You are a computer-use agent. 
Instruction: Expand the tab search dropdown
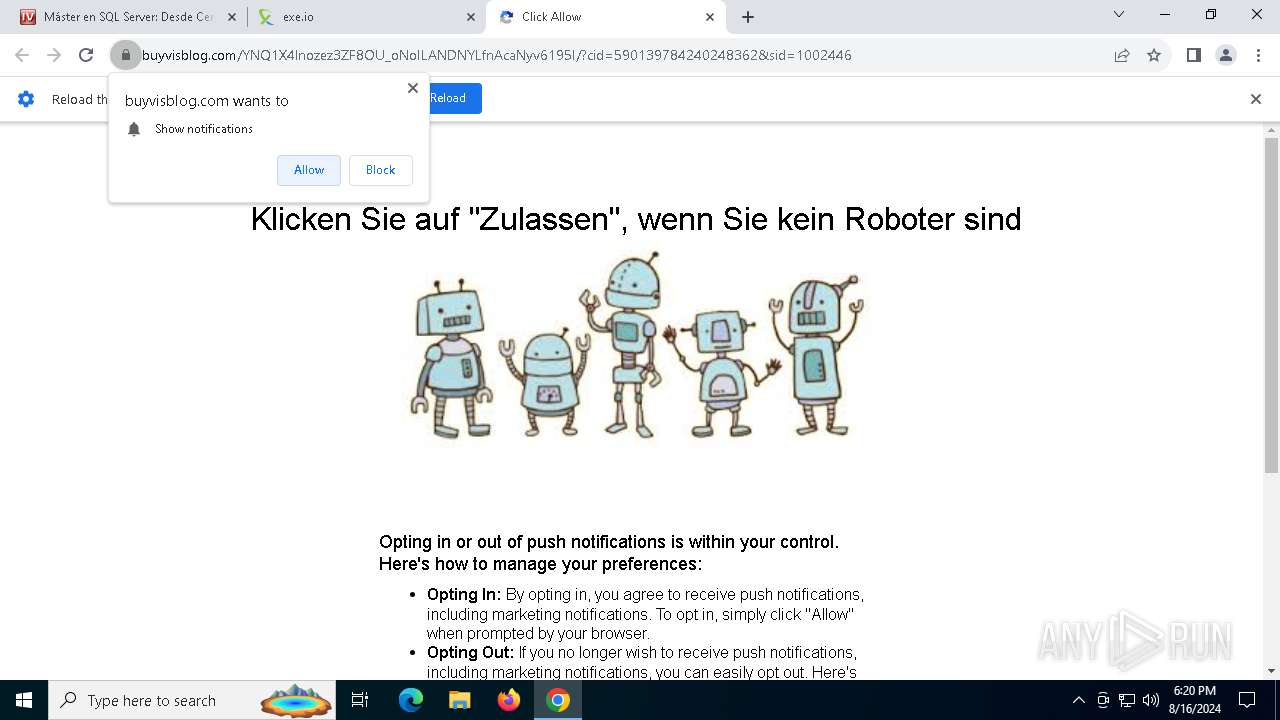click(1119, 14)
